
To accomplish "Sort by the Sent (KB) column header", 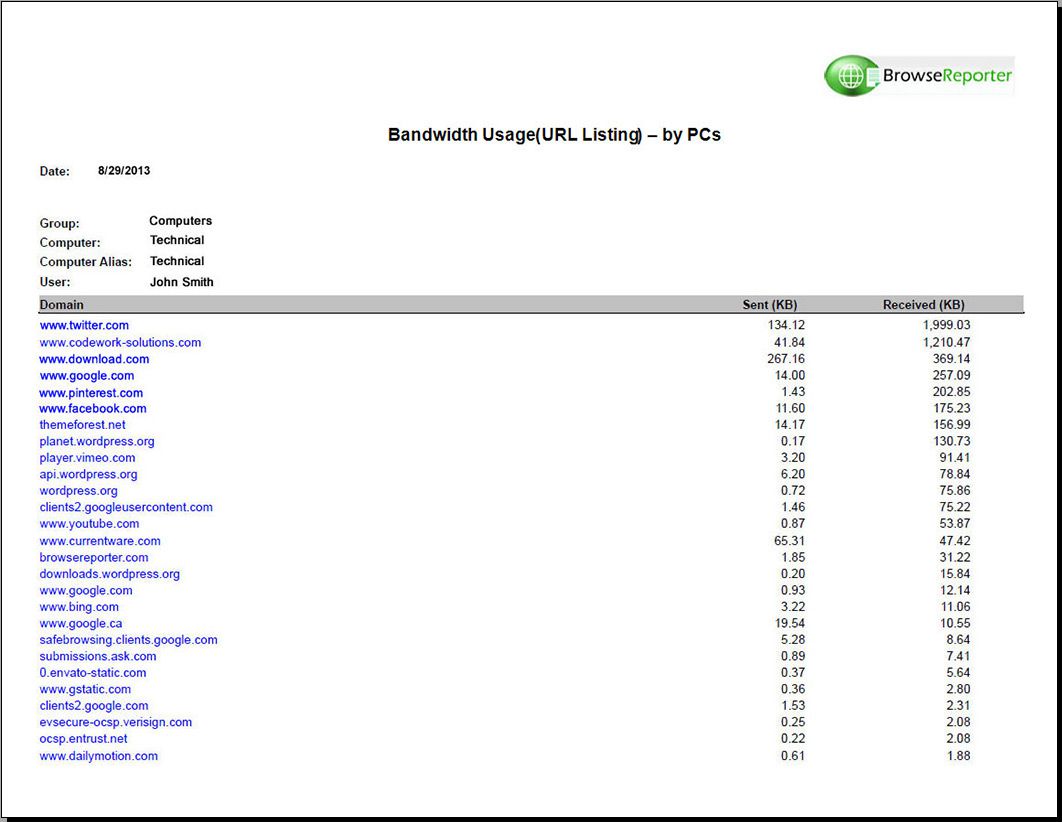I will (770, 304).
